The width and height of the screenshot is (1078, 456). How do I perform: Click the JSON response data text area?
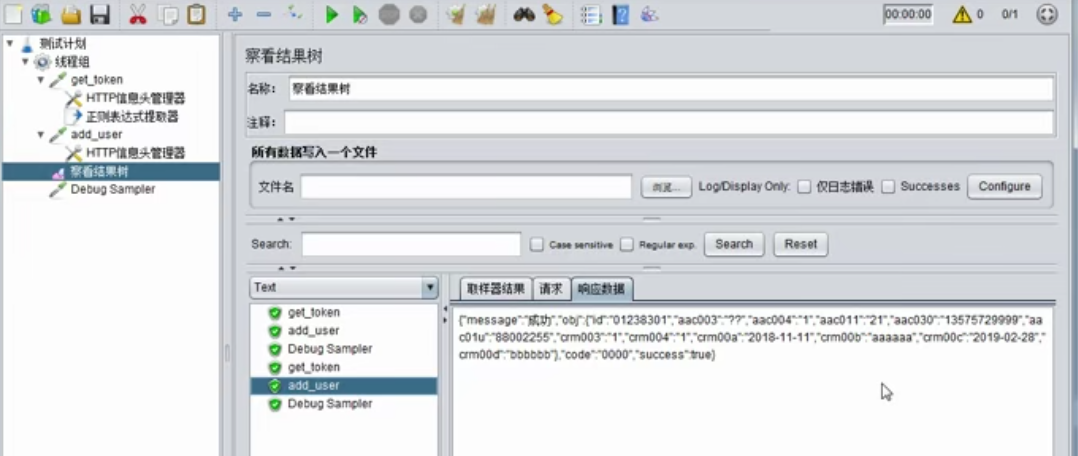752,382
